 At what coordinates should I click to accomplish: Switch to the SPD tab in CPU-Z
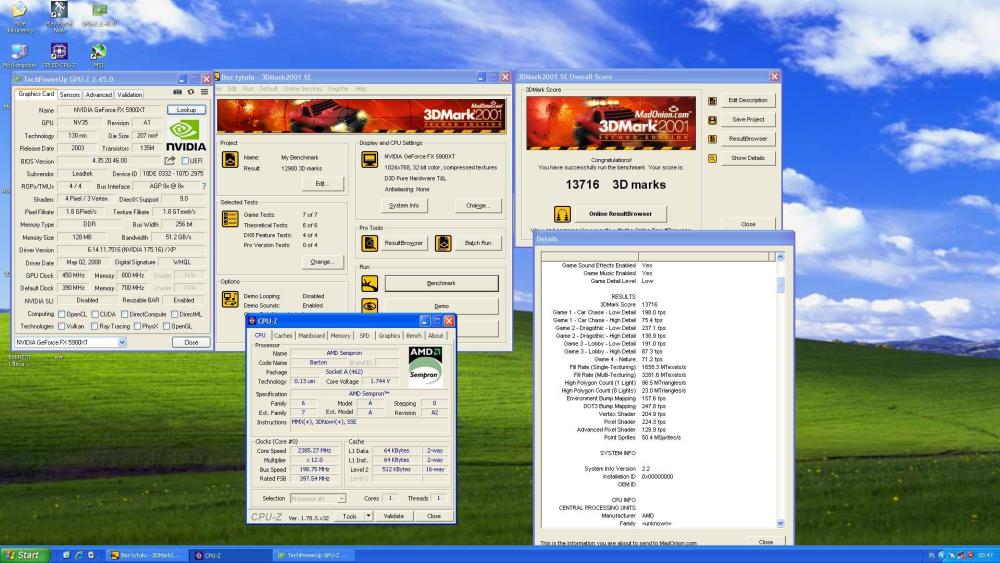(x=364, y=335)
